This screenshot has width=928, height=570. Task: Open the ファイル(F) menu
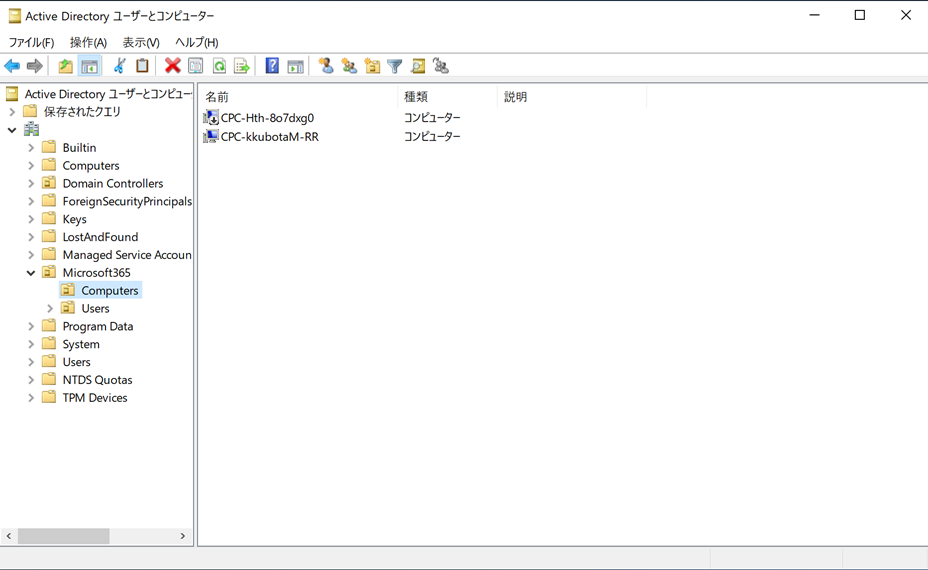[31, 42]
